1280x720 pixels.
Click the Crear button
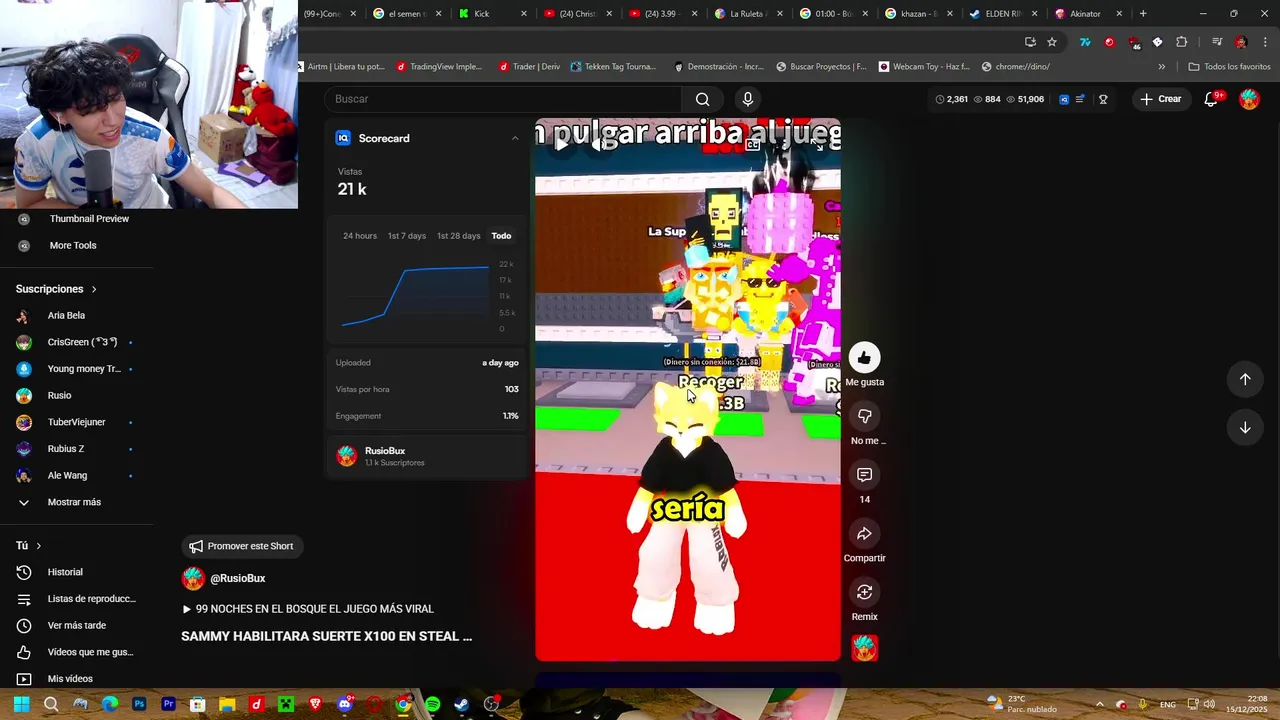click(1160, 99)
